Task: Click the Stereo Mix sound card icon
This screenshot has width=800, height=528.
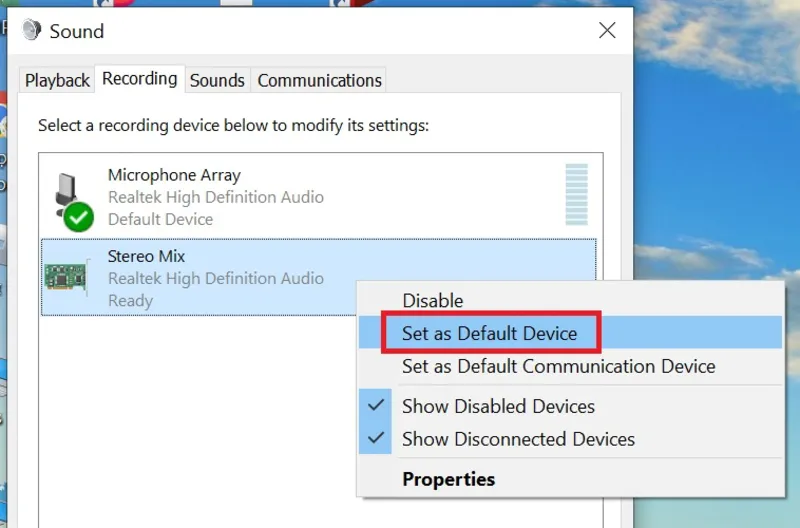Action: pos(66,273)
